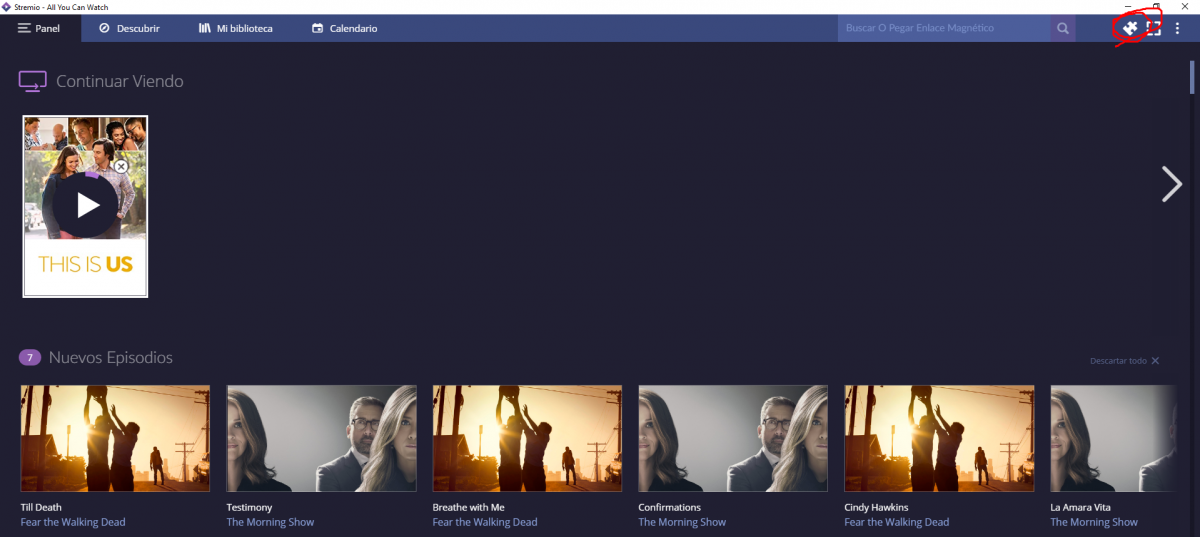The image size is (1200, 537).
Task: Open Breathe with Me episode thumbnail
Action: (x=527, y=438)
